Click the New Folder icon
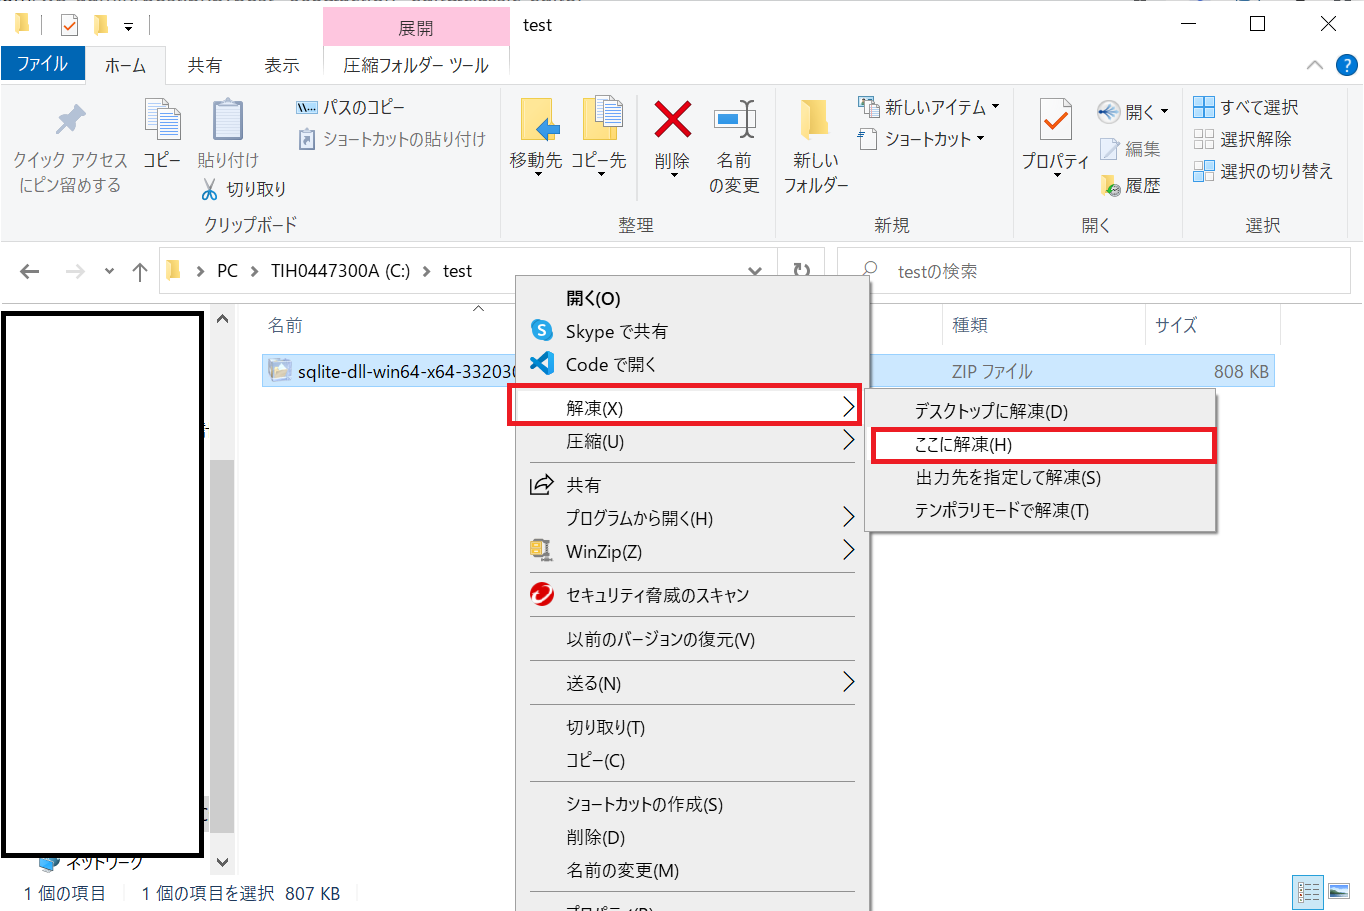This screenshot has width=1364, height=911. (815, 120)
